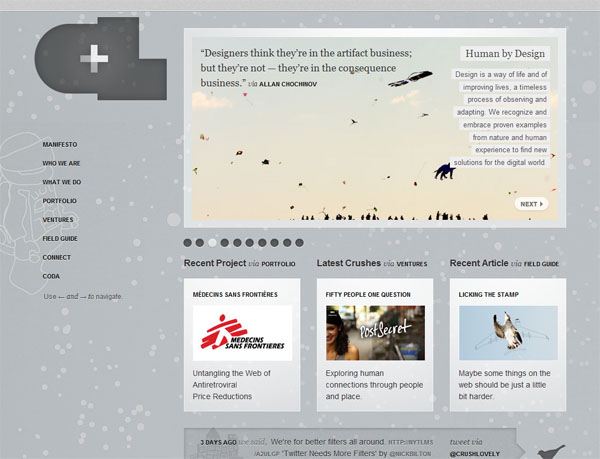Viewport: 600px width, 459px height.
Task: Select the ninth slideshow dot
Action: click(x=287, y=243)
